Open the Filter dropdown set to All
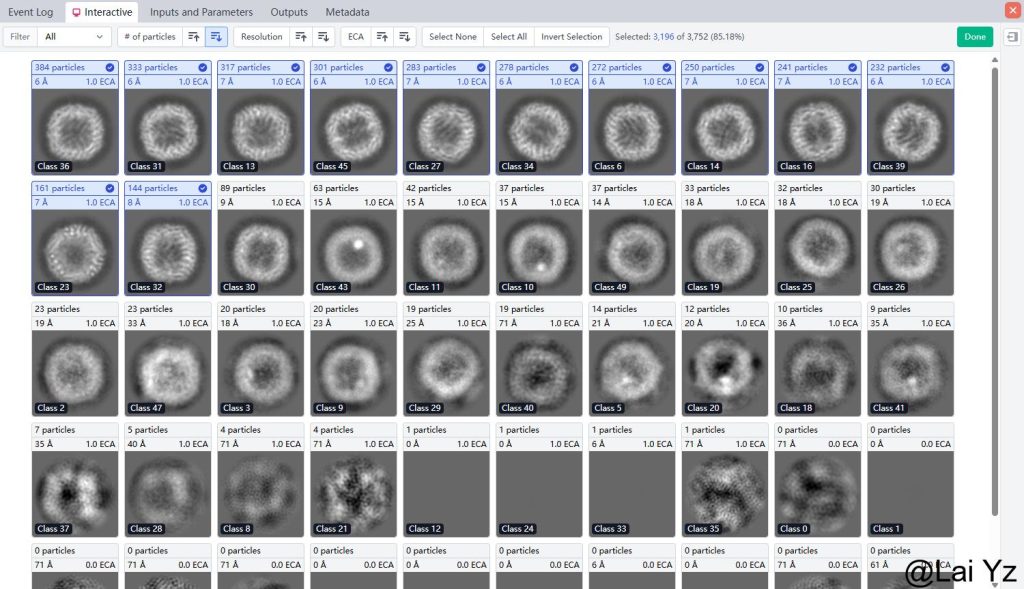The width and height of the screenshot is (1024, 589). click(74, 37)
